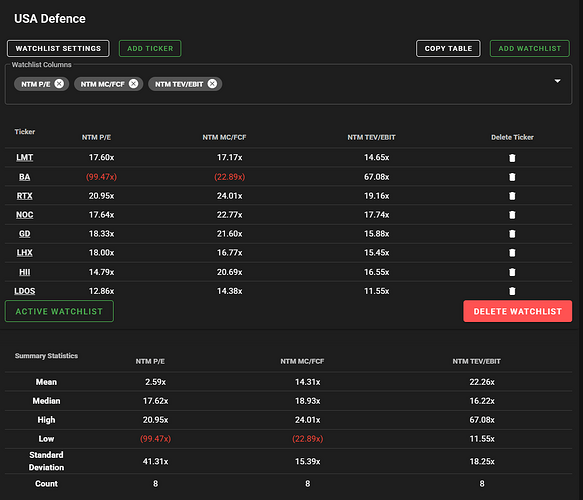Screen dimensions: 583x500
Task: Click the Mean row label
Action: (x=46, y=382)
